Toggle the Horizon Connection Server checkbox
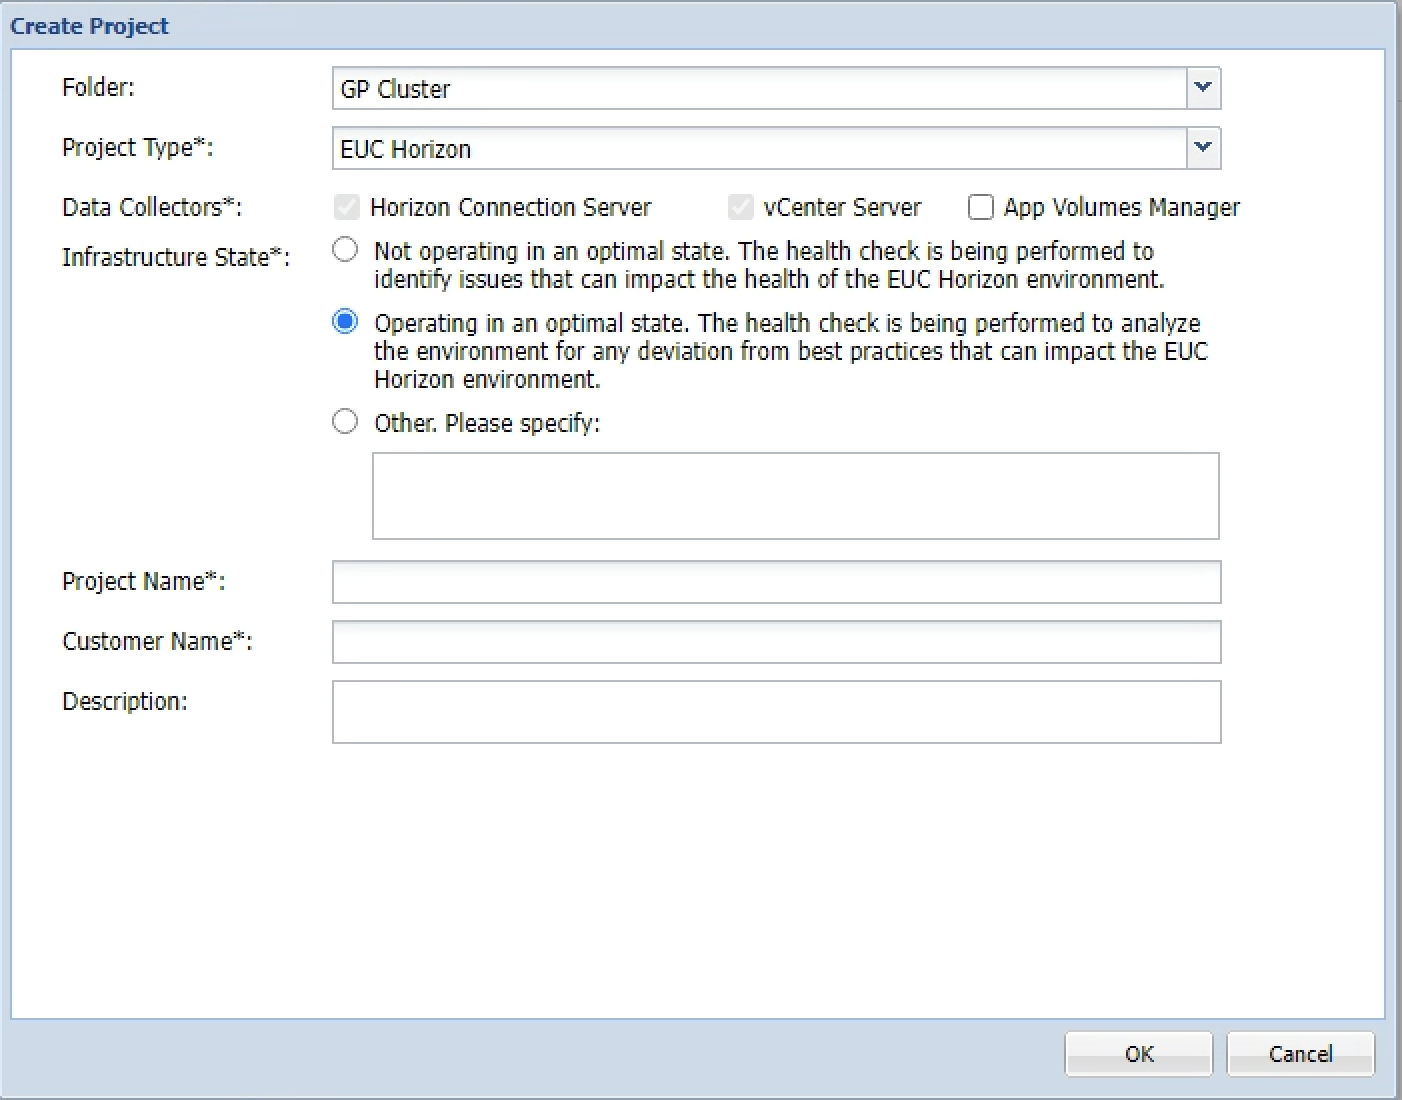The width and height of the screenshot is (1402, 1100). point(346,207)
